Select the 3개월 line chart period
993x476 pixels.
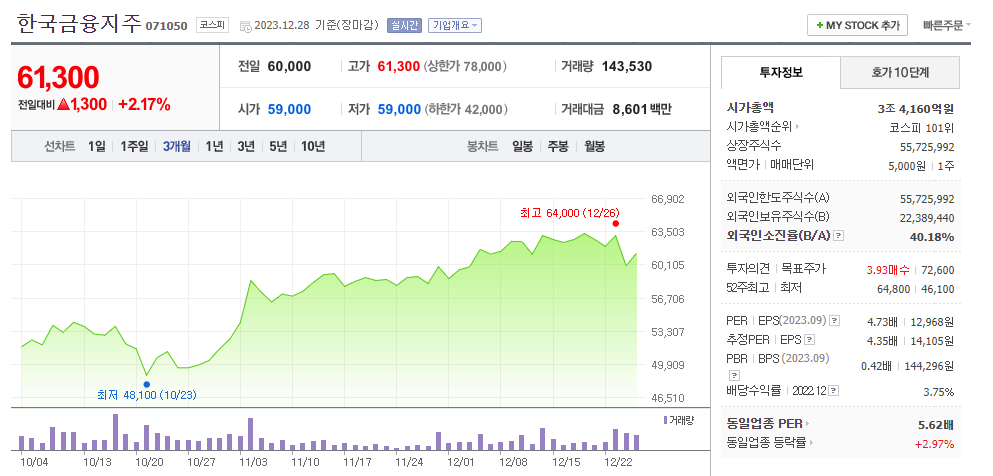tap(177, 146)
